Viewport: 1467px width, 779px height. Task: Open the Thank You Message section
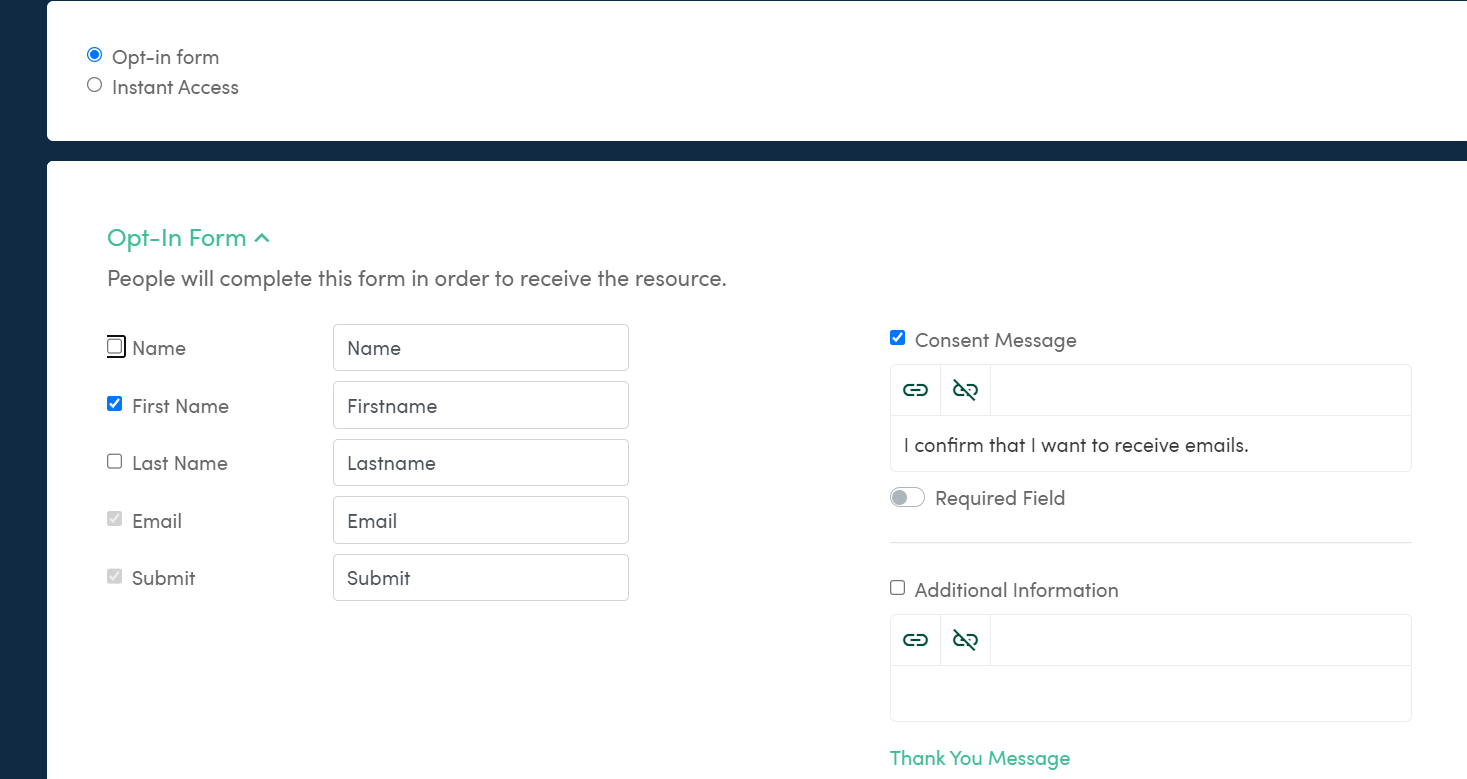(x=980, y=758)
